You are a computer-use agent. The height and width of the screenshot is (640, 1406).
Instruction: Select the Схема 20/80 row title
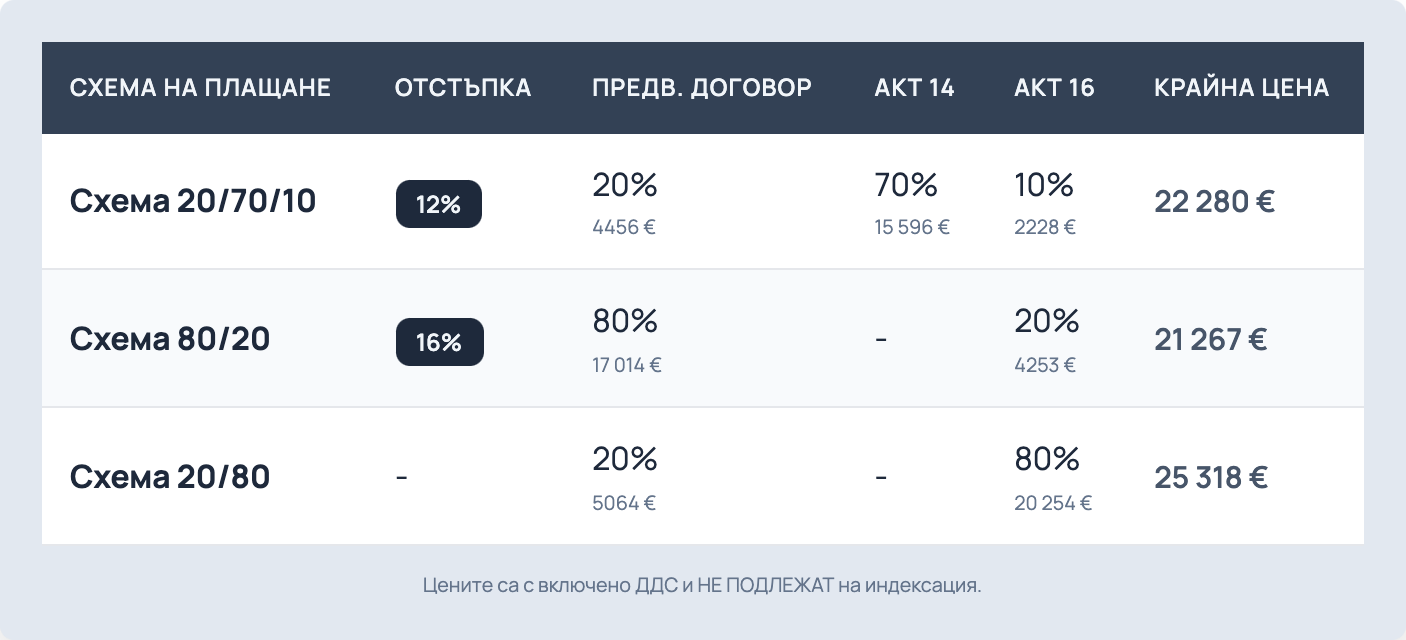tap(170, 477)
